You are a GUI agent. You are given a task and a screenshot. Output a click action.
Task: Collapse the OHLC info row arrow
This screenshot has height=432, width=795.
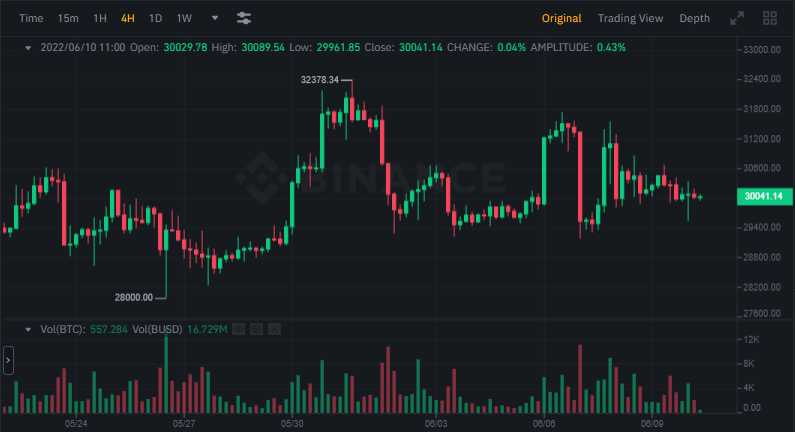click(x=28, y=47)
